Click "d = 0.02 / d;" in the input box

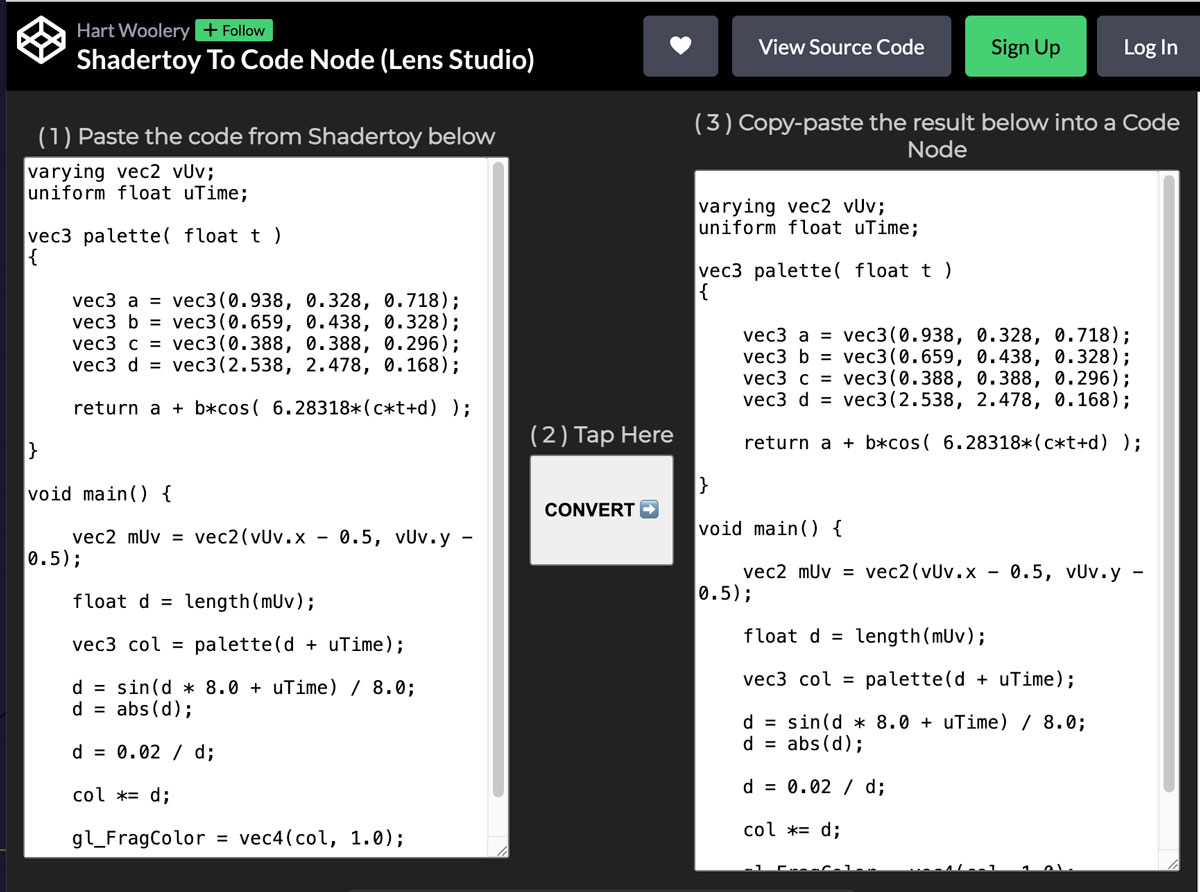click(144, 752)
